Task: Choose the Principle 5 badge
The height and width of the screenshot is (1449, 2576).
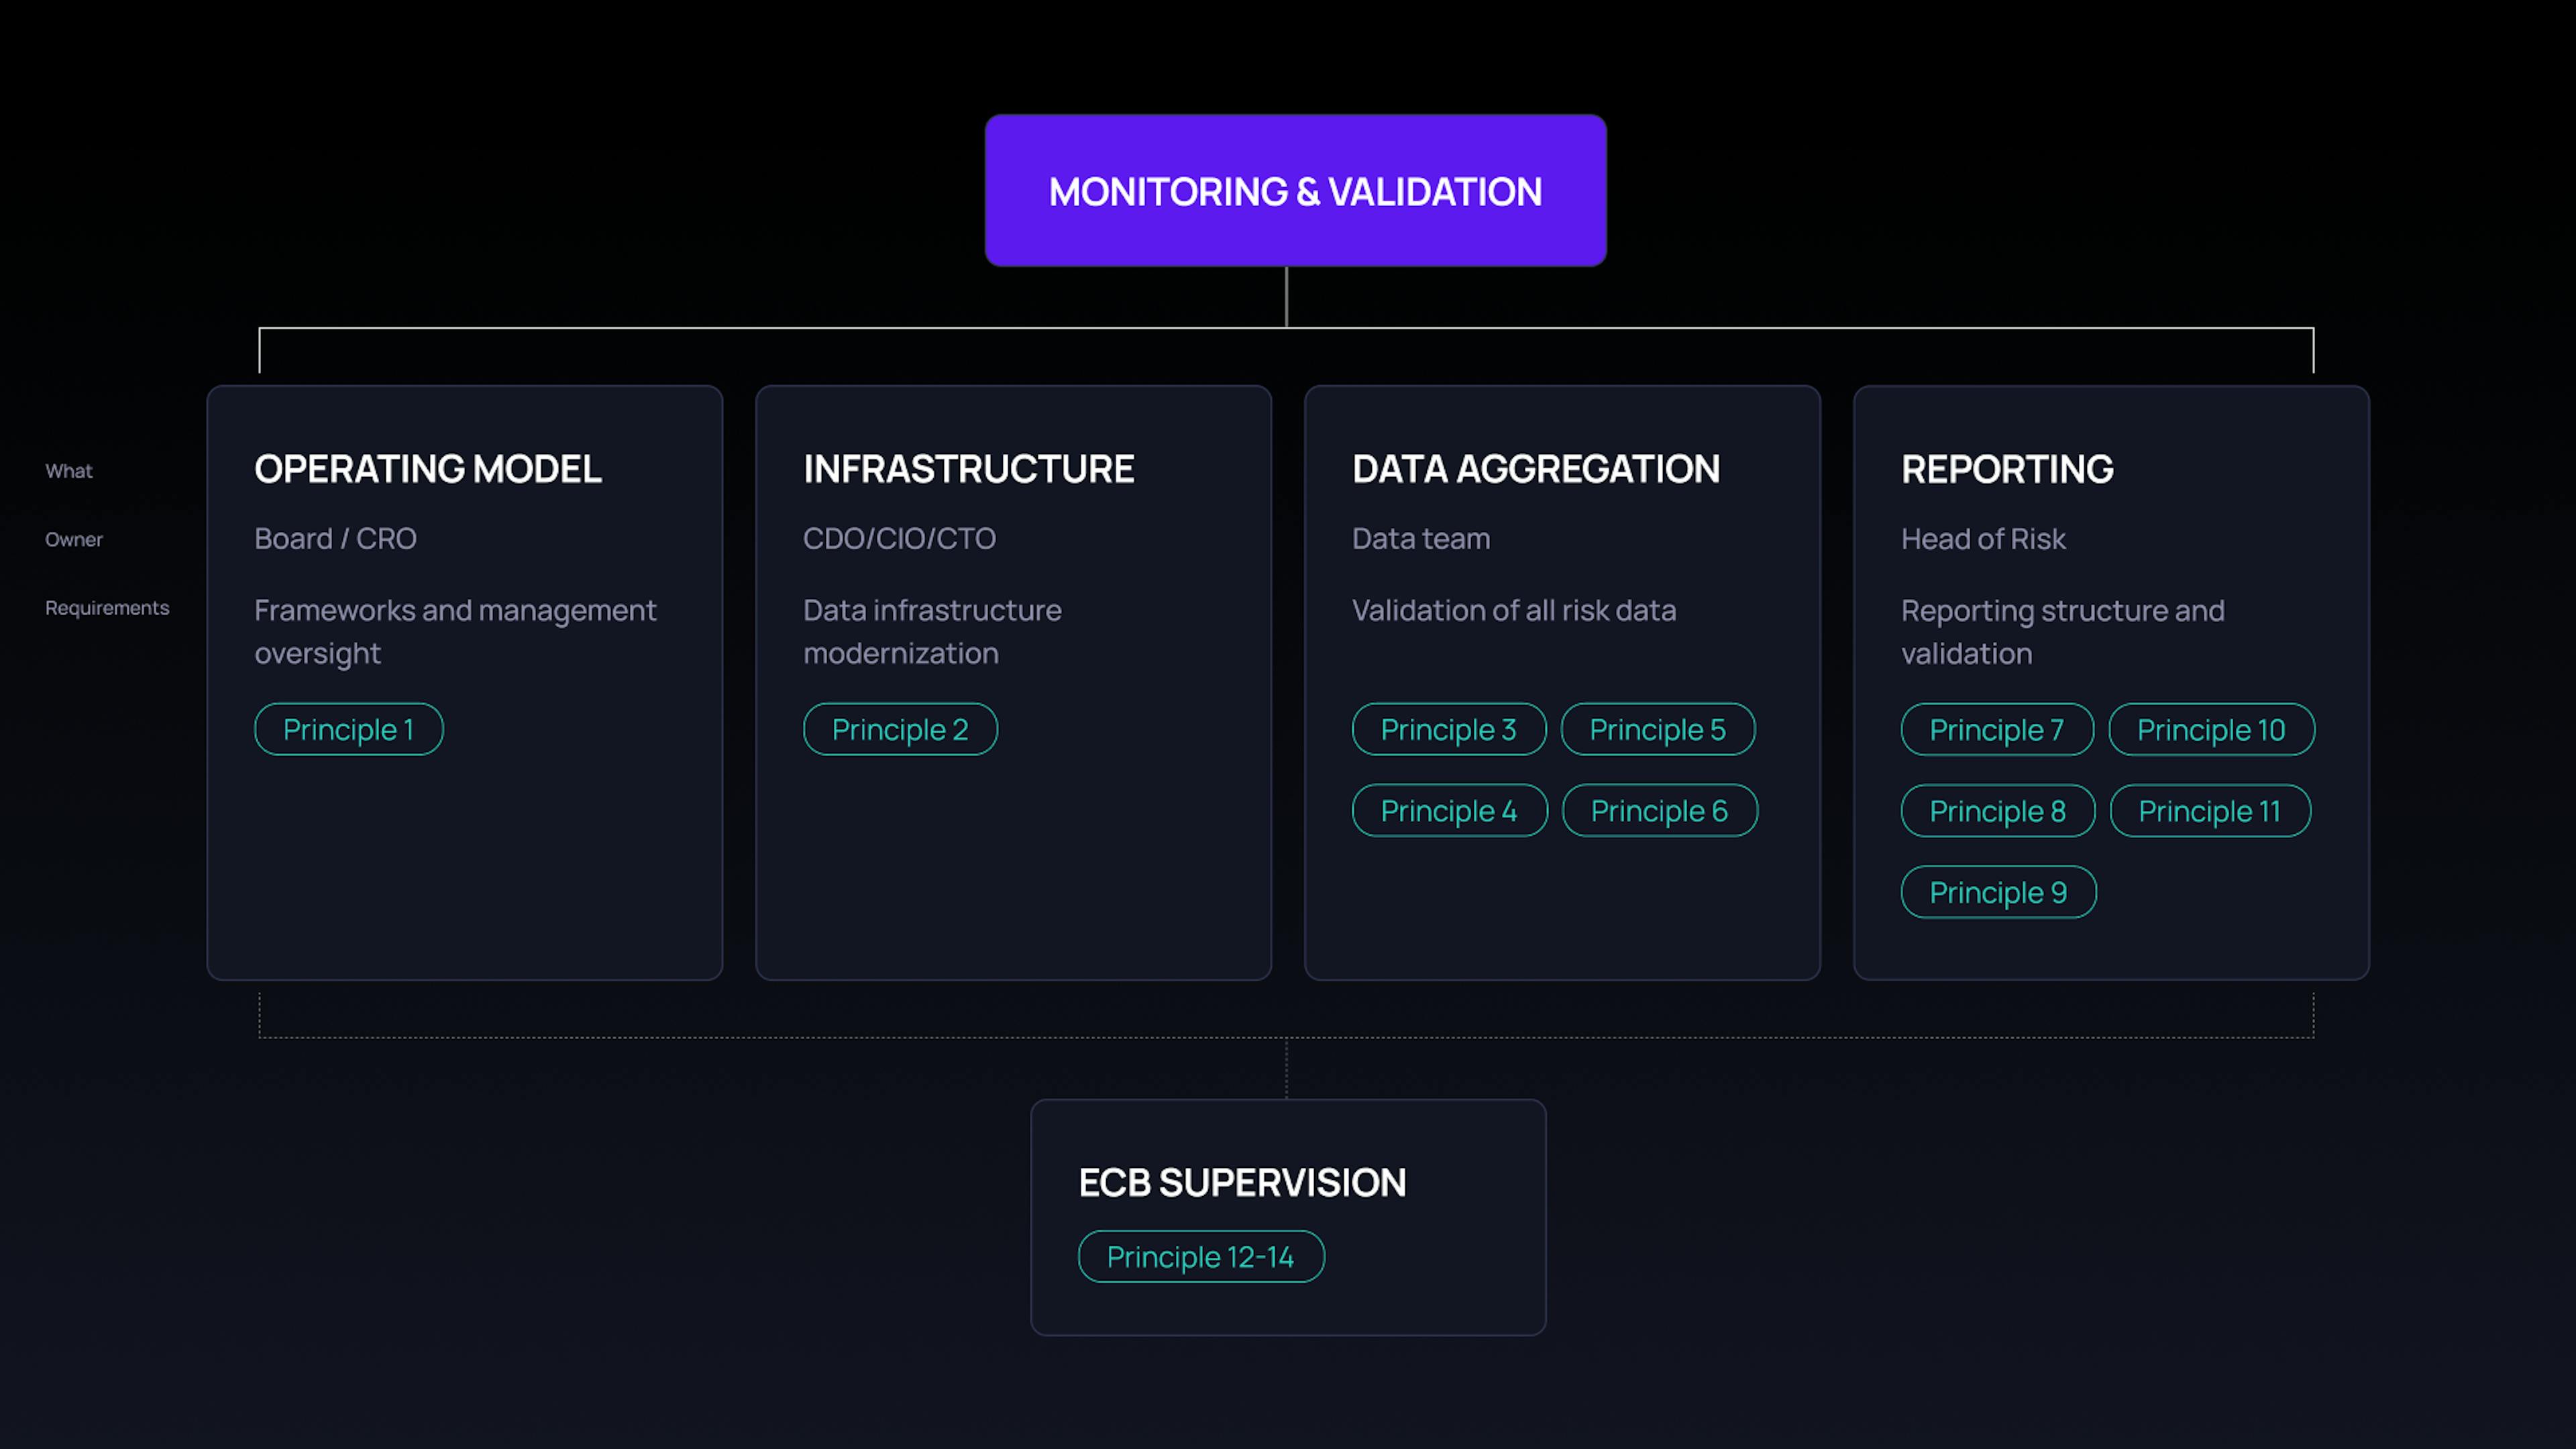Action: pyautogui.click(x=1657, y=729)
